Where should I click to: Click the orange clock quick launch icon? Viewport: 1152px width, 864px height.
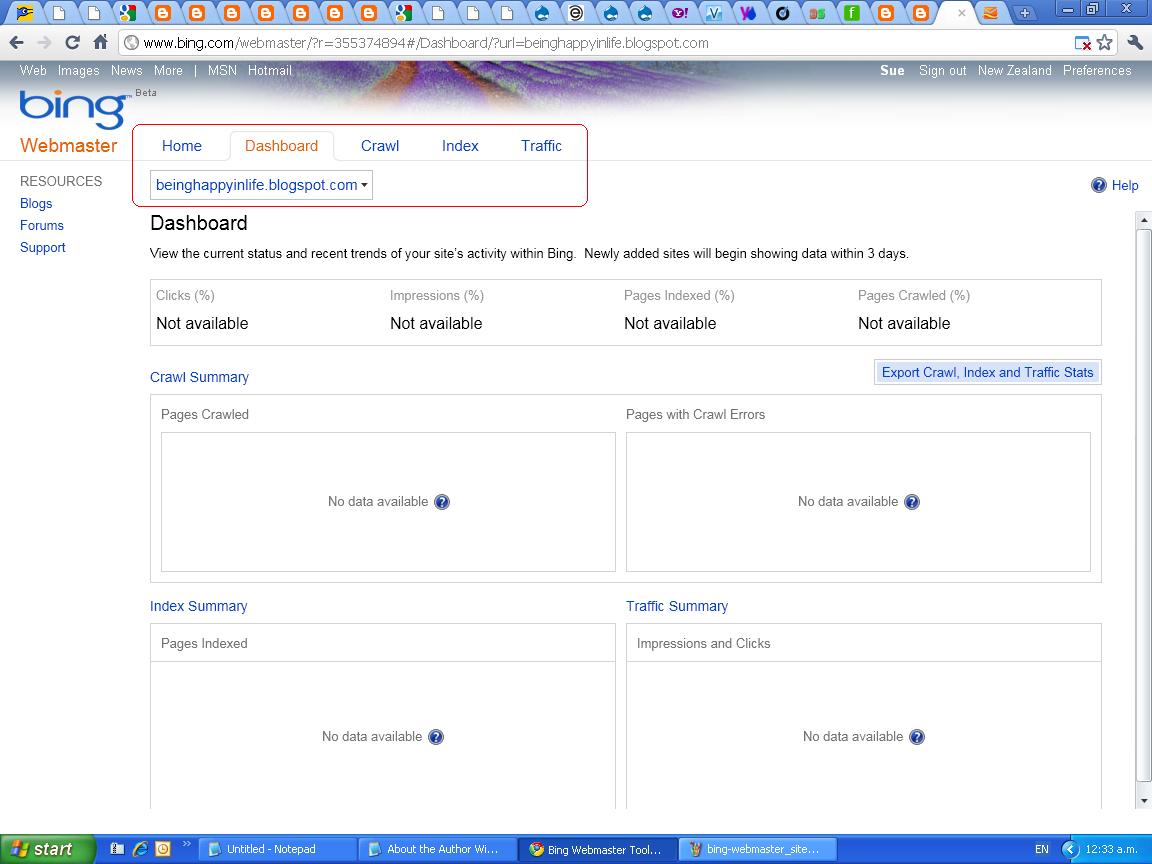(x=162, y=849)
